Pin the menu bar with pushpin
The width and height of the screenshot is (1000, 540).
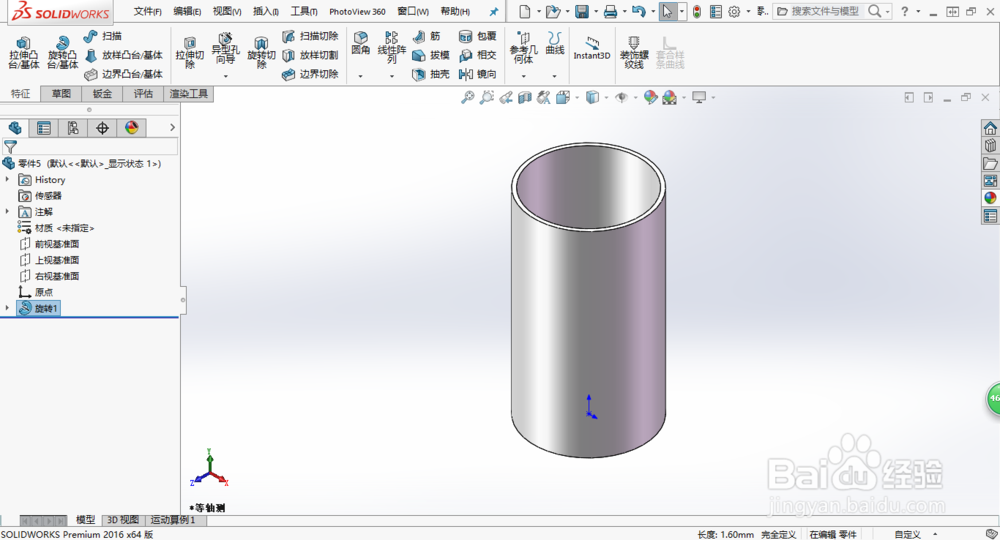(493, 11)
